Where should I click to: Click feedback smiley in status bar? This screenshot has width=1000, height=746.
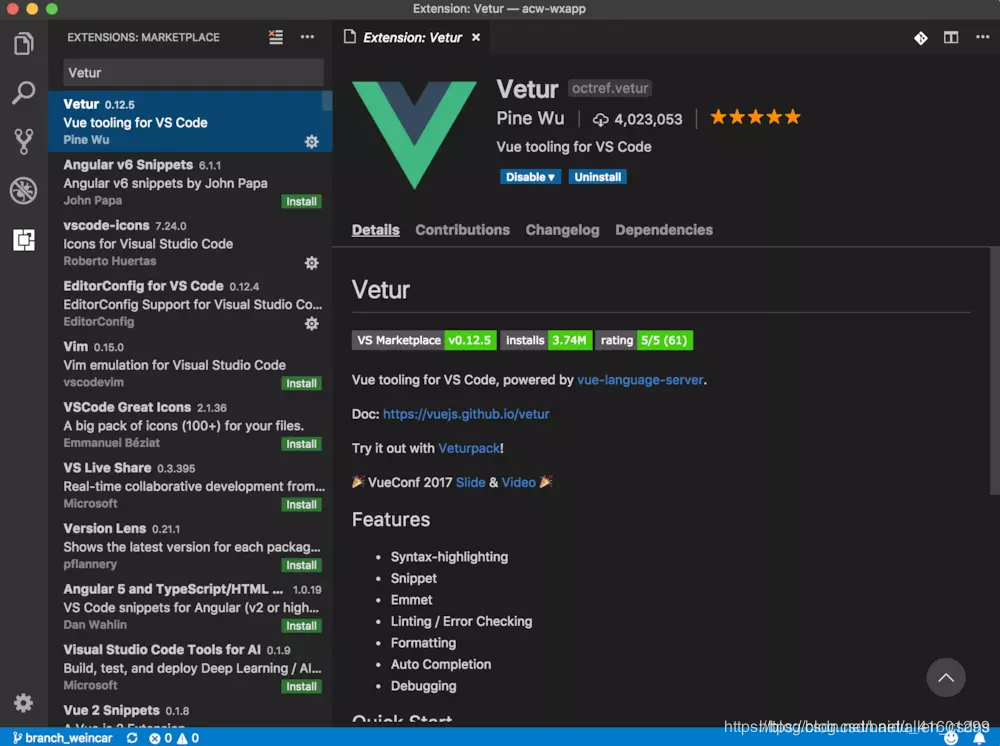pyautogui.click(x=951, y=738)
